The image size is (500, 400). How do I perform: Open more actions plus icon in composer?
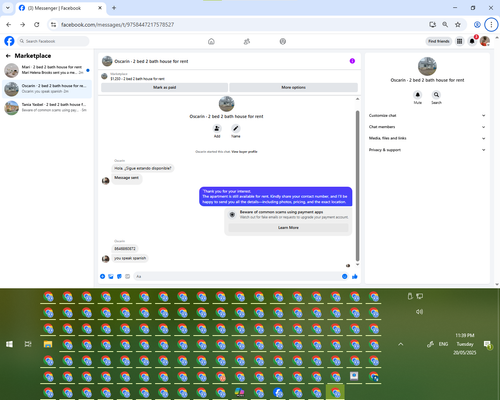tap(103, 276)
